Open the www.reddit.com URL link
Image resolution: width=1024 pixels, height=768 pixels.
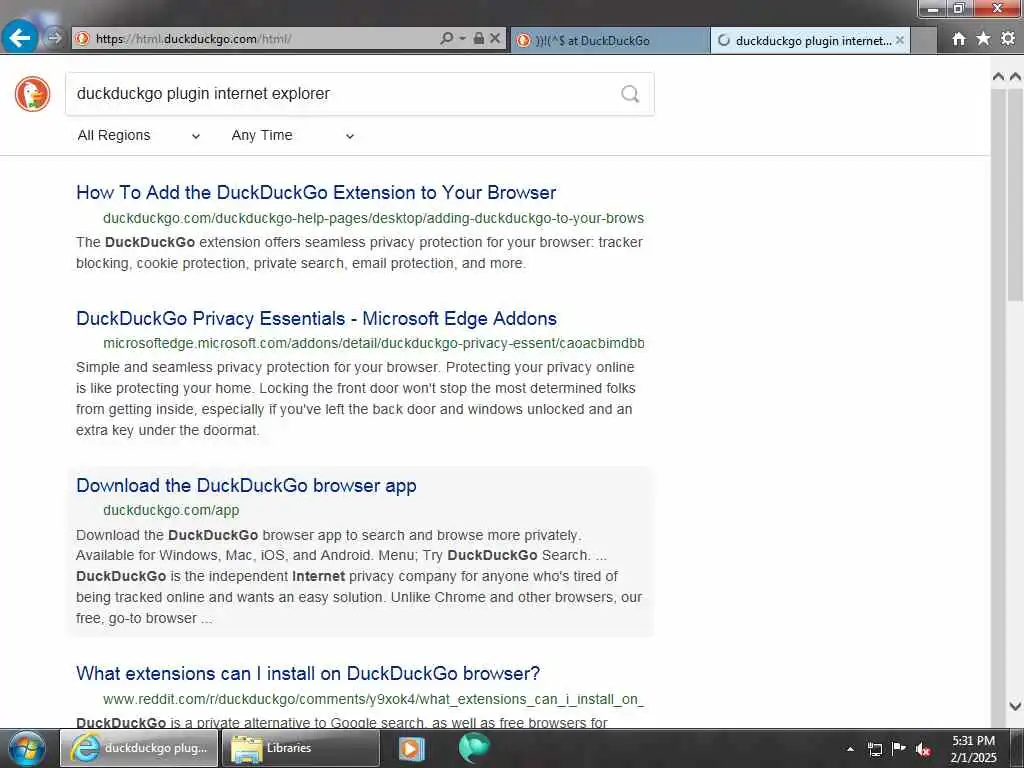(374, 699)
